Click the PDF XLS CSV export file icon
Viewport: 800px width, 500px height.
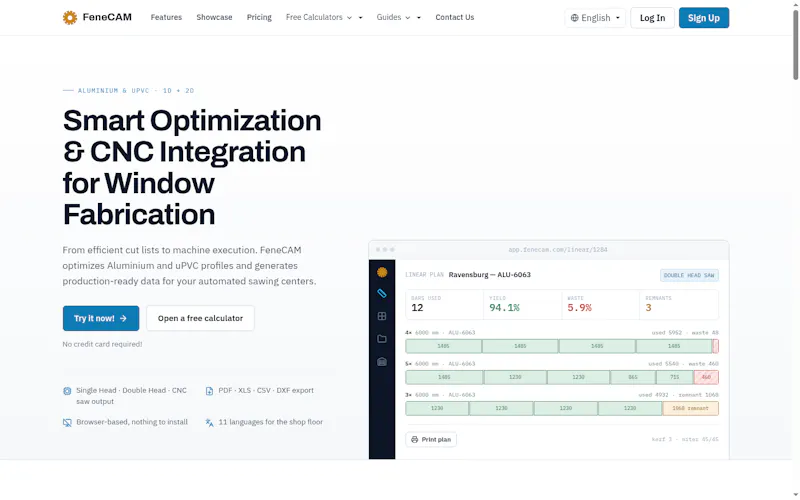(x=209, y=391)
